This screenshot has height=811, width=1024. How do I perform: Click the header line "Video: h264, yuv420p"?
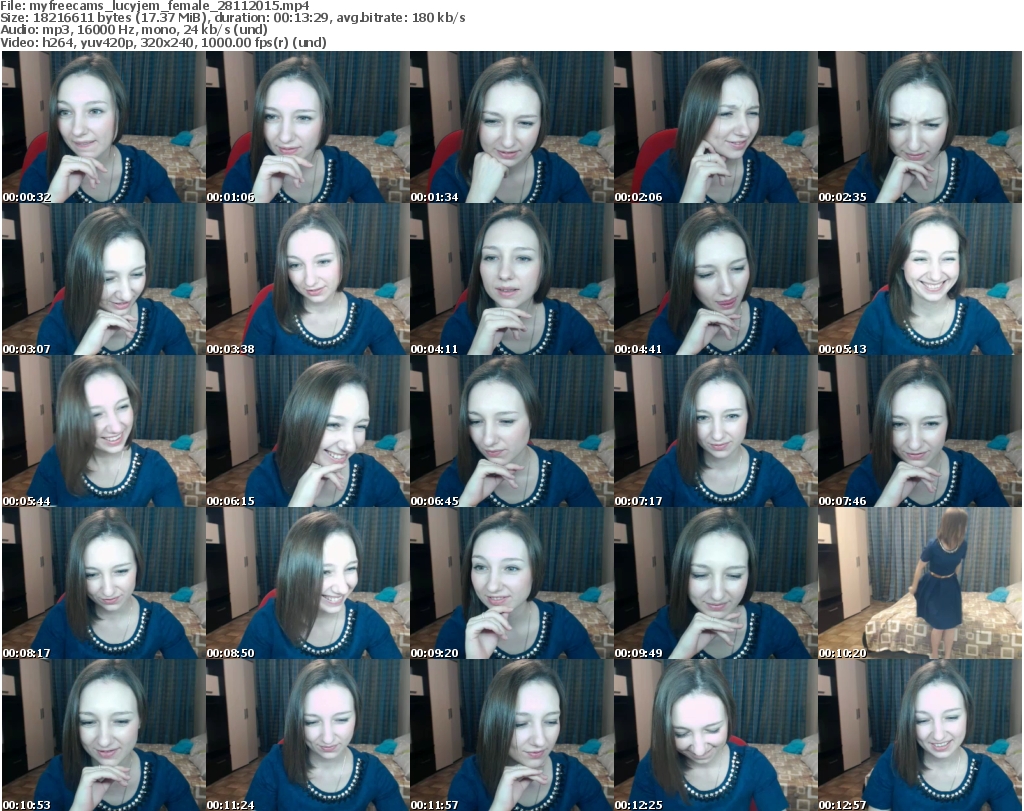(163, 42)
